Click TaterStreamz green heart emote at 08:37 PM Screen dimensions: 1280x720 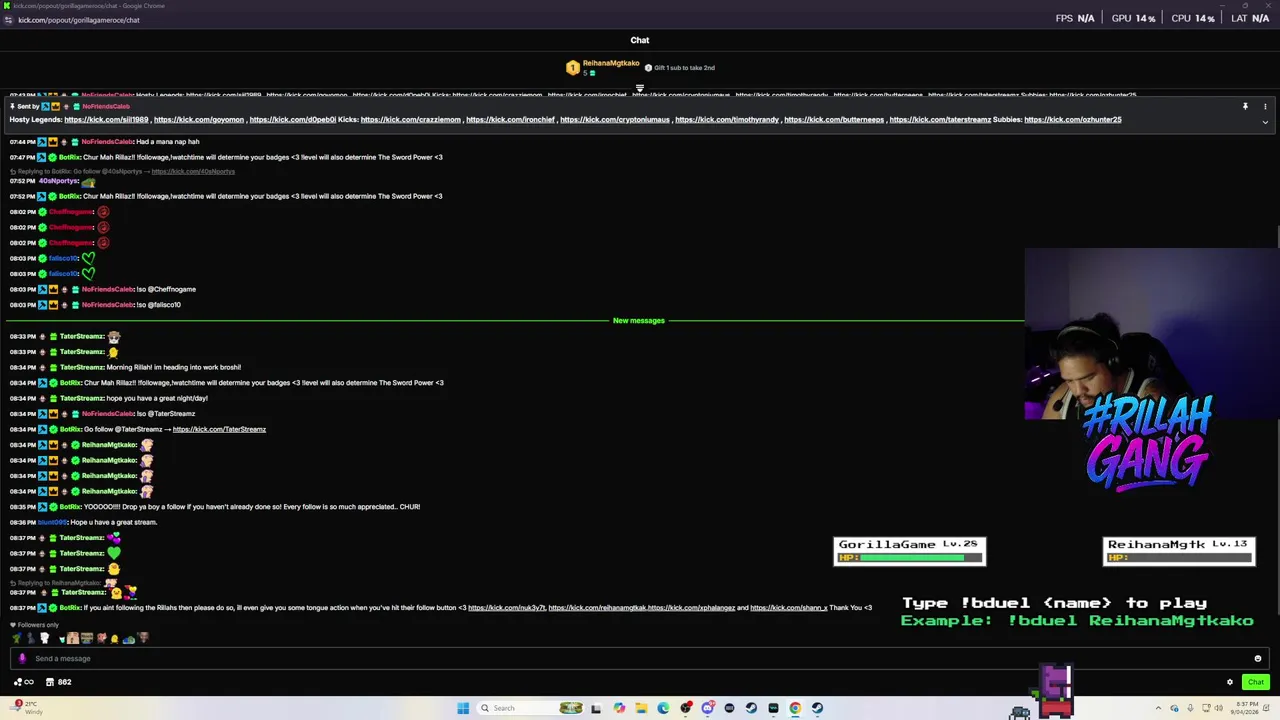(113, 553)
